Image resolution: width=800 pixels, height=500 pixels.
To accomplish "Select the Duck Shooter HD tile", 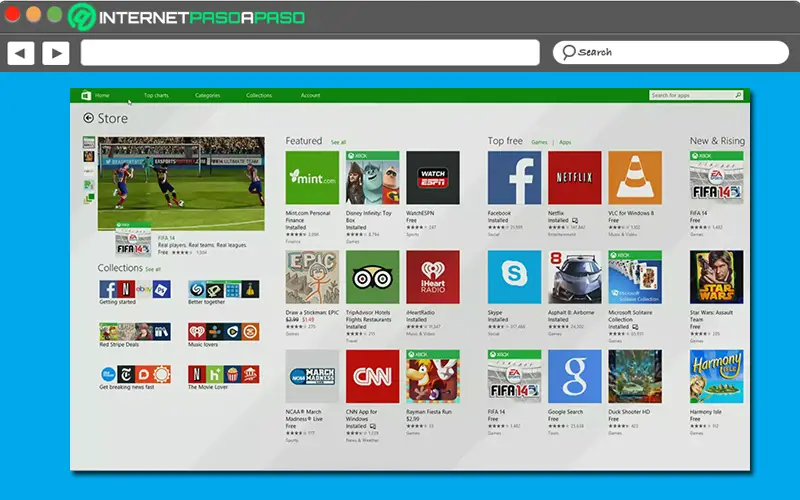I will [x=635, y=377].
